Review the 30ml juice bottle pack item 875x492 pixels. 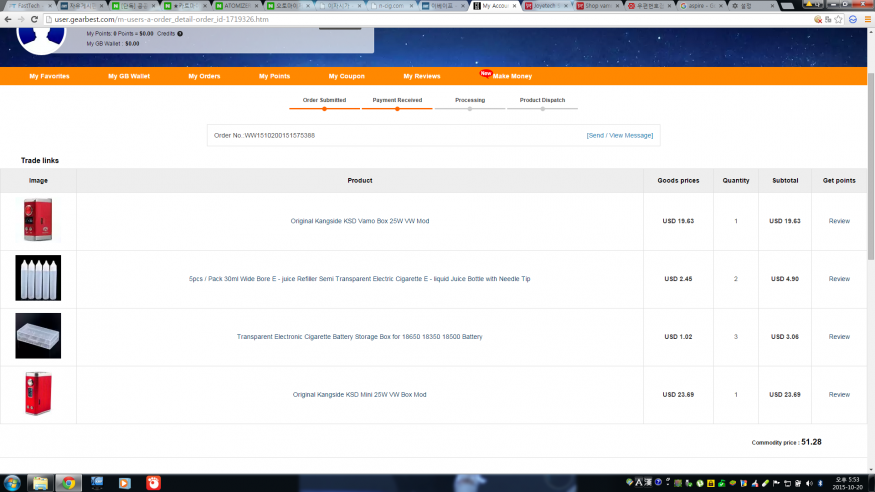[x=839, y=279]
